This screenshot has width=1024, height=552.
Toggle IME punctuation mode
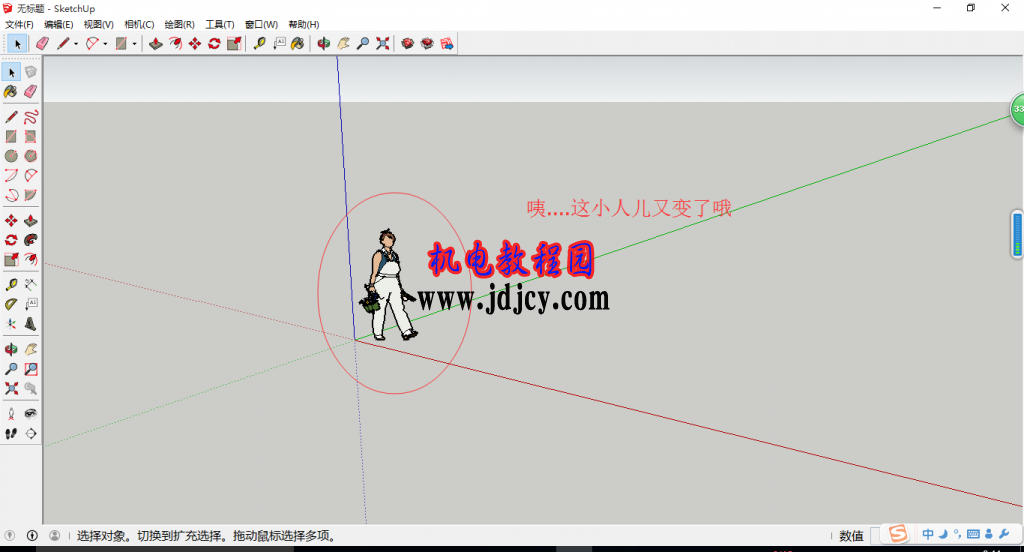(x=957, y=534)
